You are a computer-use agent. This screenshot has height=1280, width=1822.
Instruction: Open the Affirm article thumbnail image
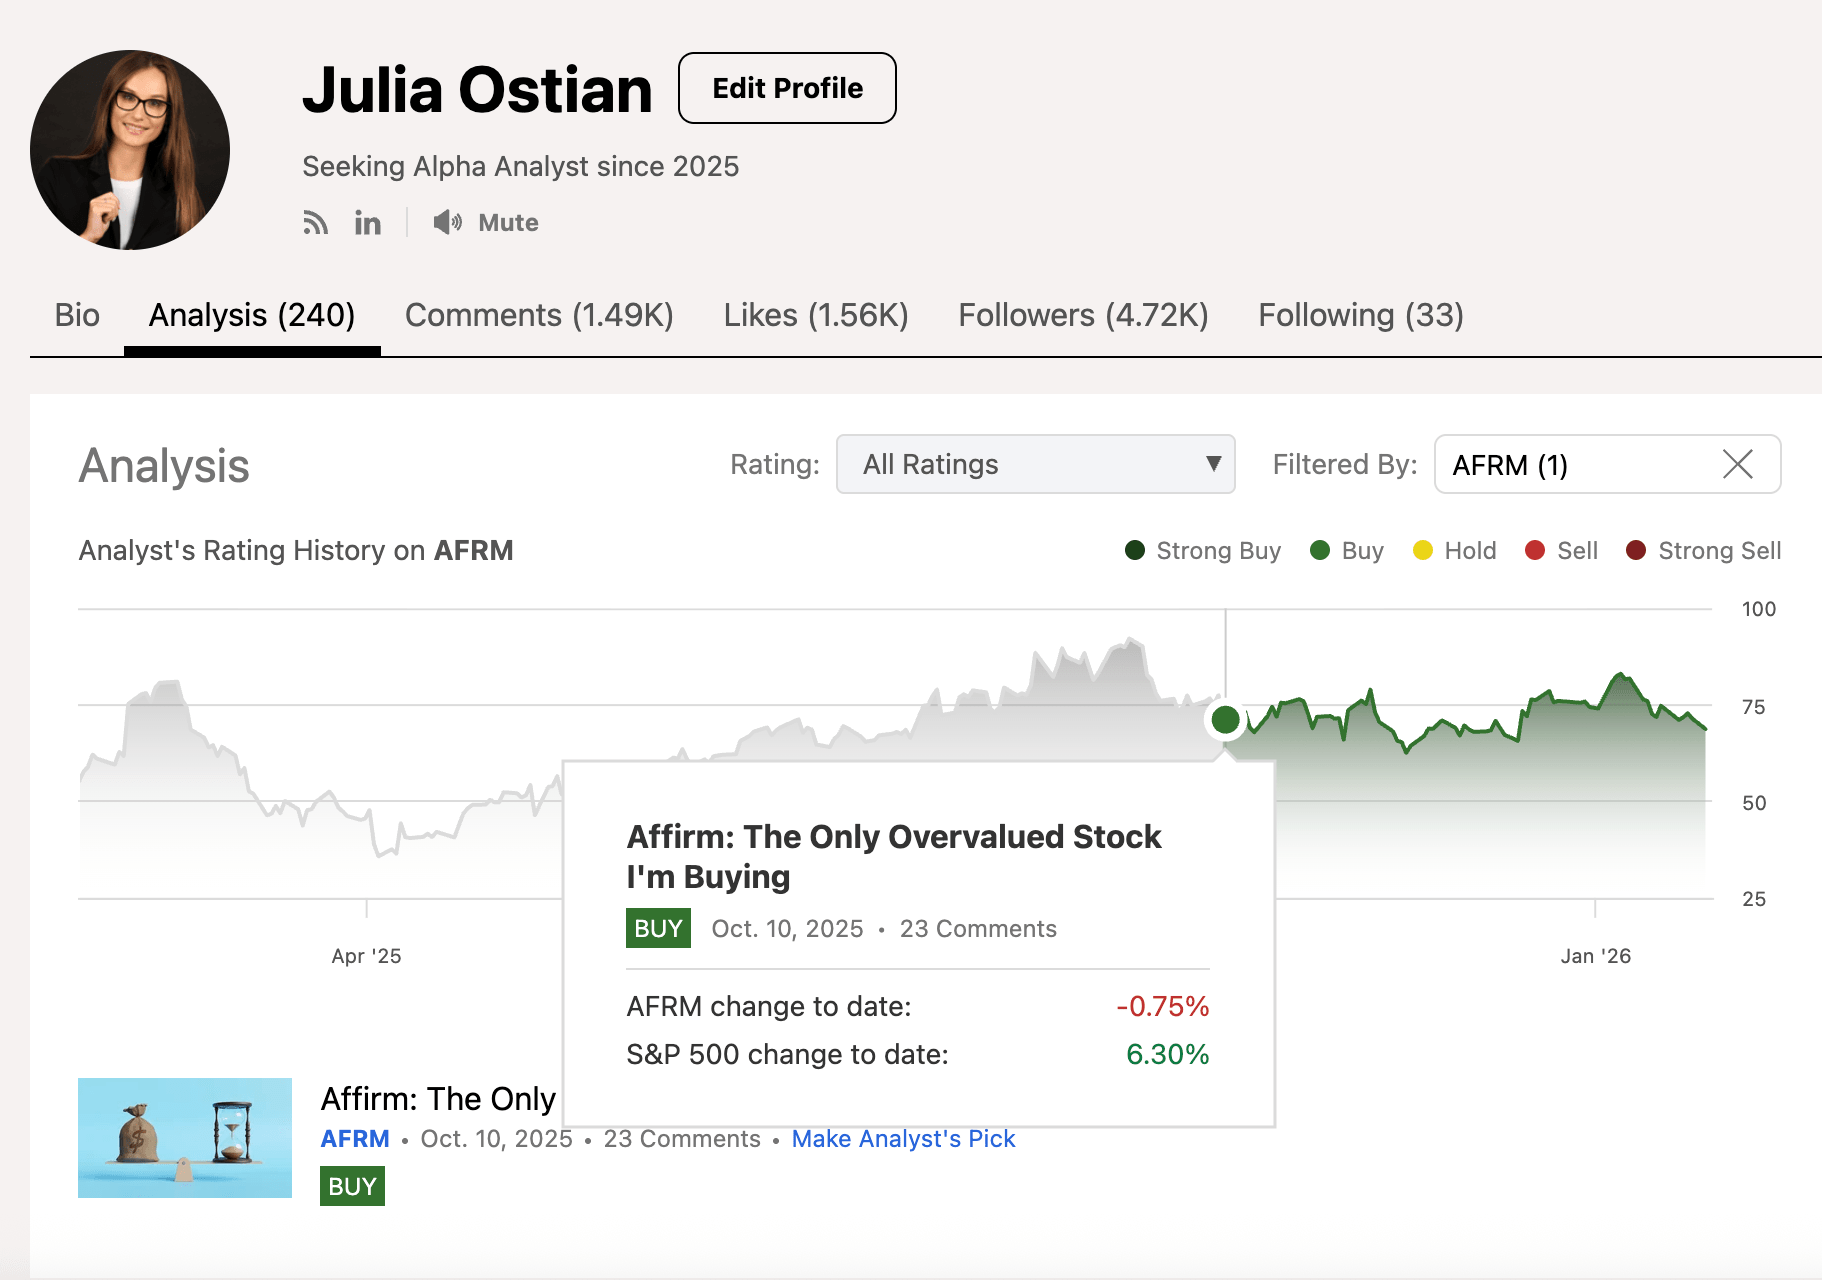click(x=185, y=1138)
